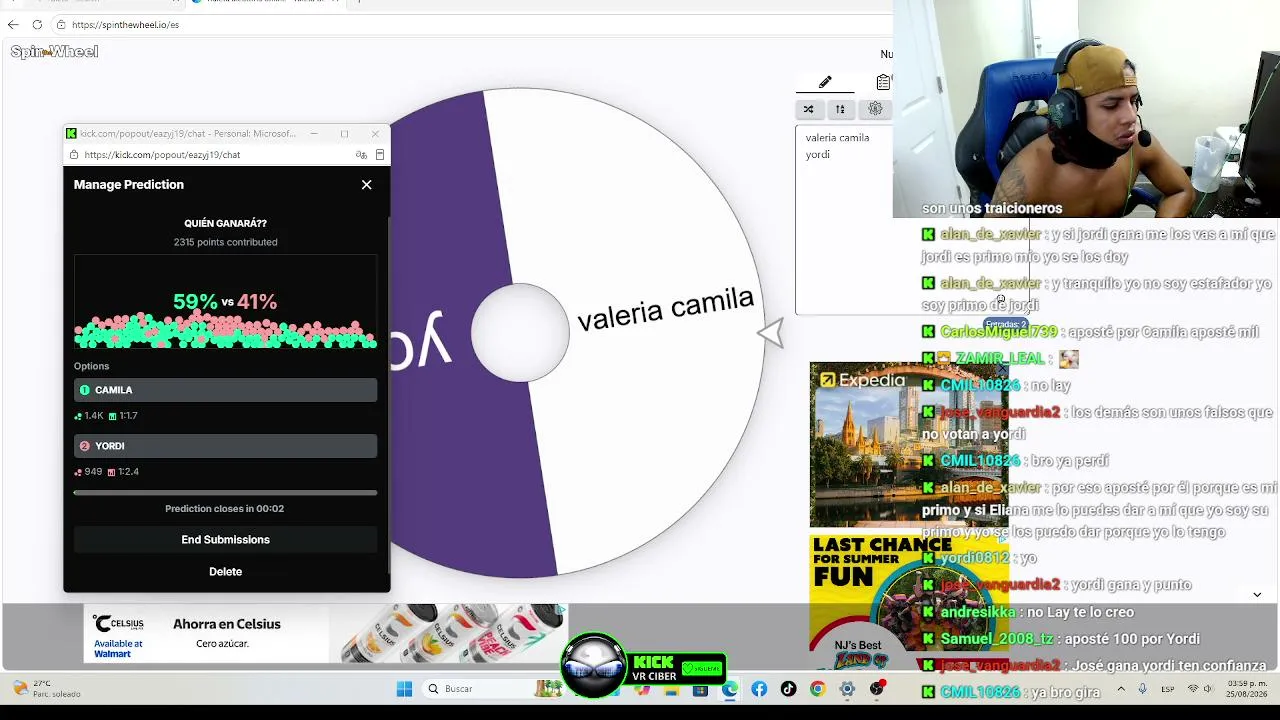Viewport: 1280px width, 720px height.
Task: Open the Celsius Walmart banner ad
Action: 326,633
